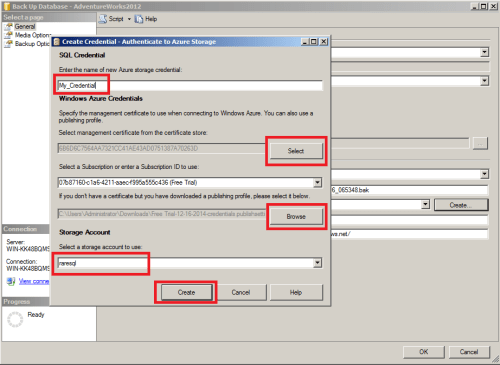Click the URL field ending in .net/
The image size is (500, 365).
point(409,234)
